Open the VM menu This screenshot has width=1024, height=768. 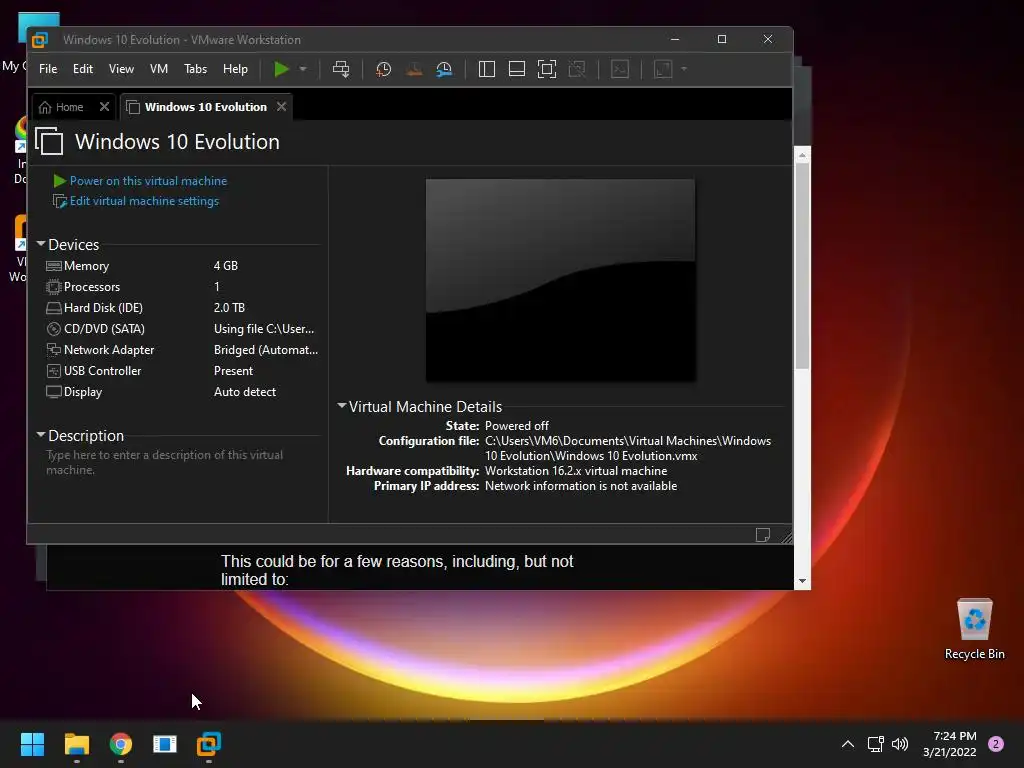159,69
